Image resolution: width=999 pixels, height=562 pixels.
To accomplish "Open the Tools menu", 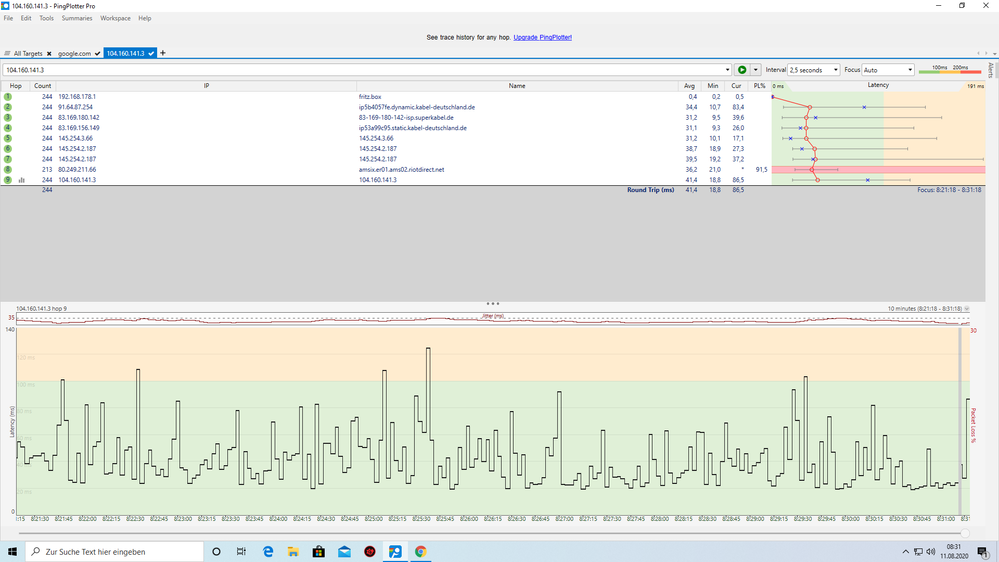I will (47, 18).
